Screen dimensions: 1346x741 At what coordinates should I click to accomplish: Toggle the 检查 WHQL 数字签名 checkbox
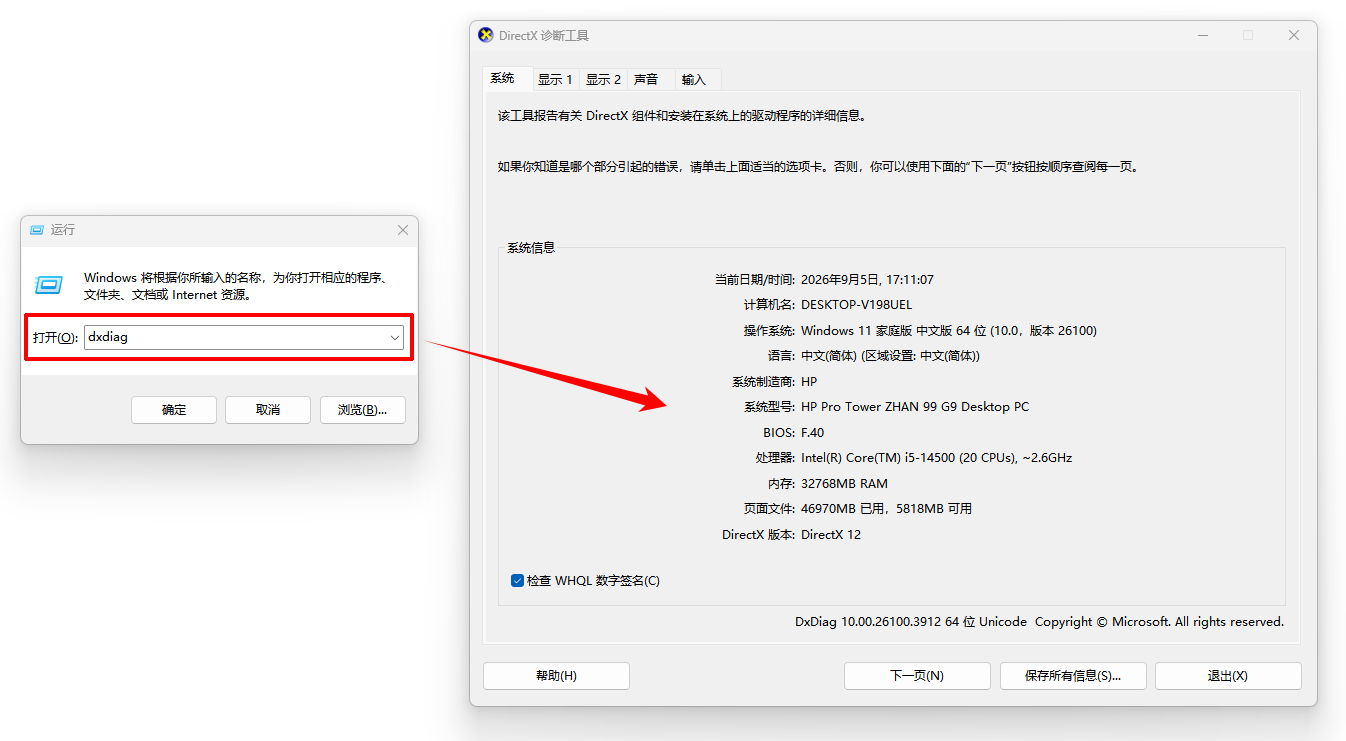pyautogui.click(x=517, y=580)
